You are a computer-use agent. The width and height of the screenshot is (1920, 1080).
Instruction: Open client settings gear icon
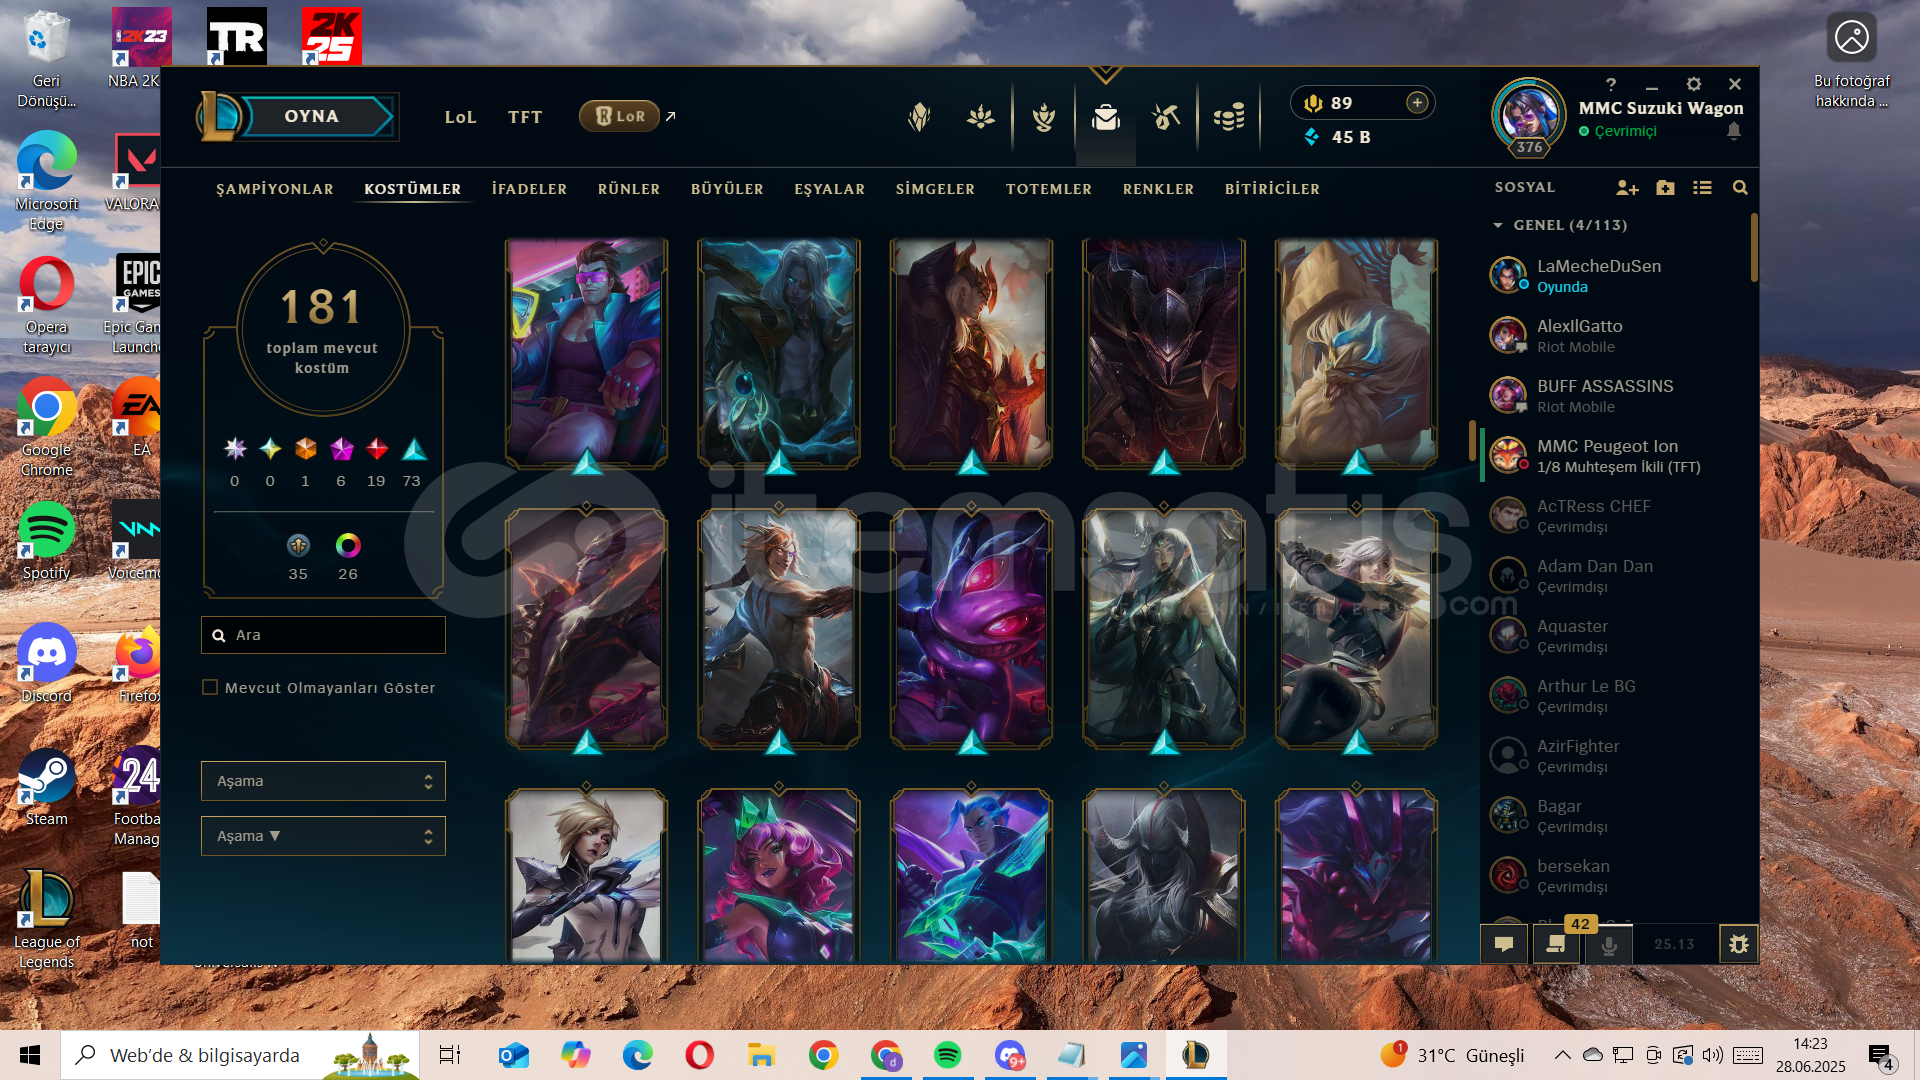tap(1693, 84)
